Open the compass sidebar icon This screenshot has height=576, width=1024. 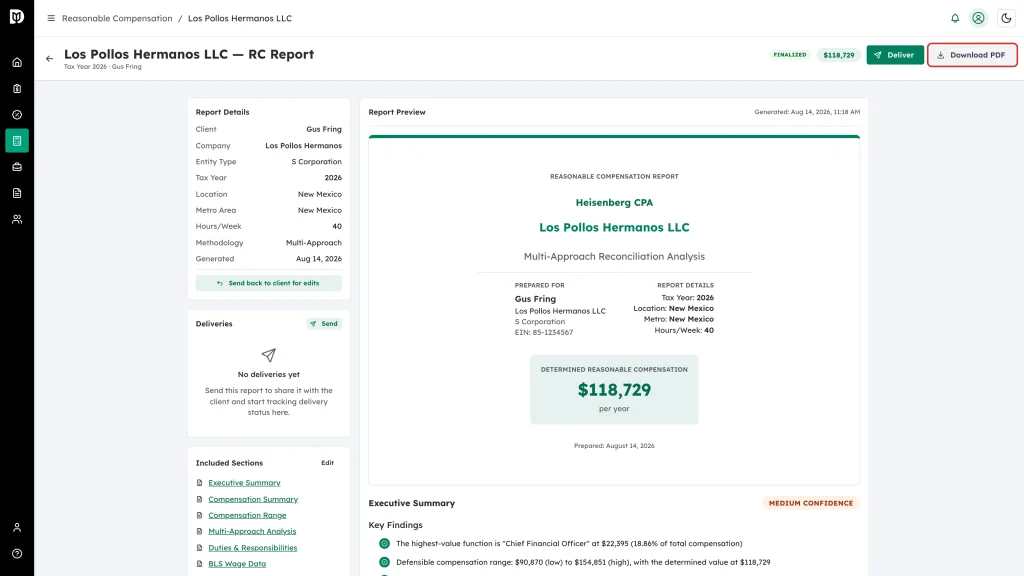17,115
